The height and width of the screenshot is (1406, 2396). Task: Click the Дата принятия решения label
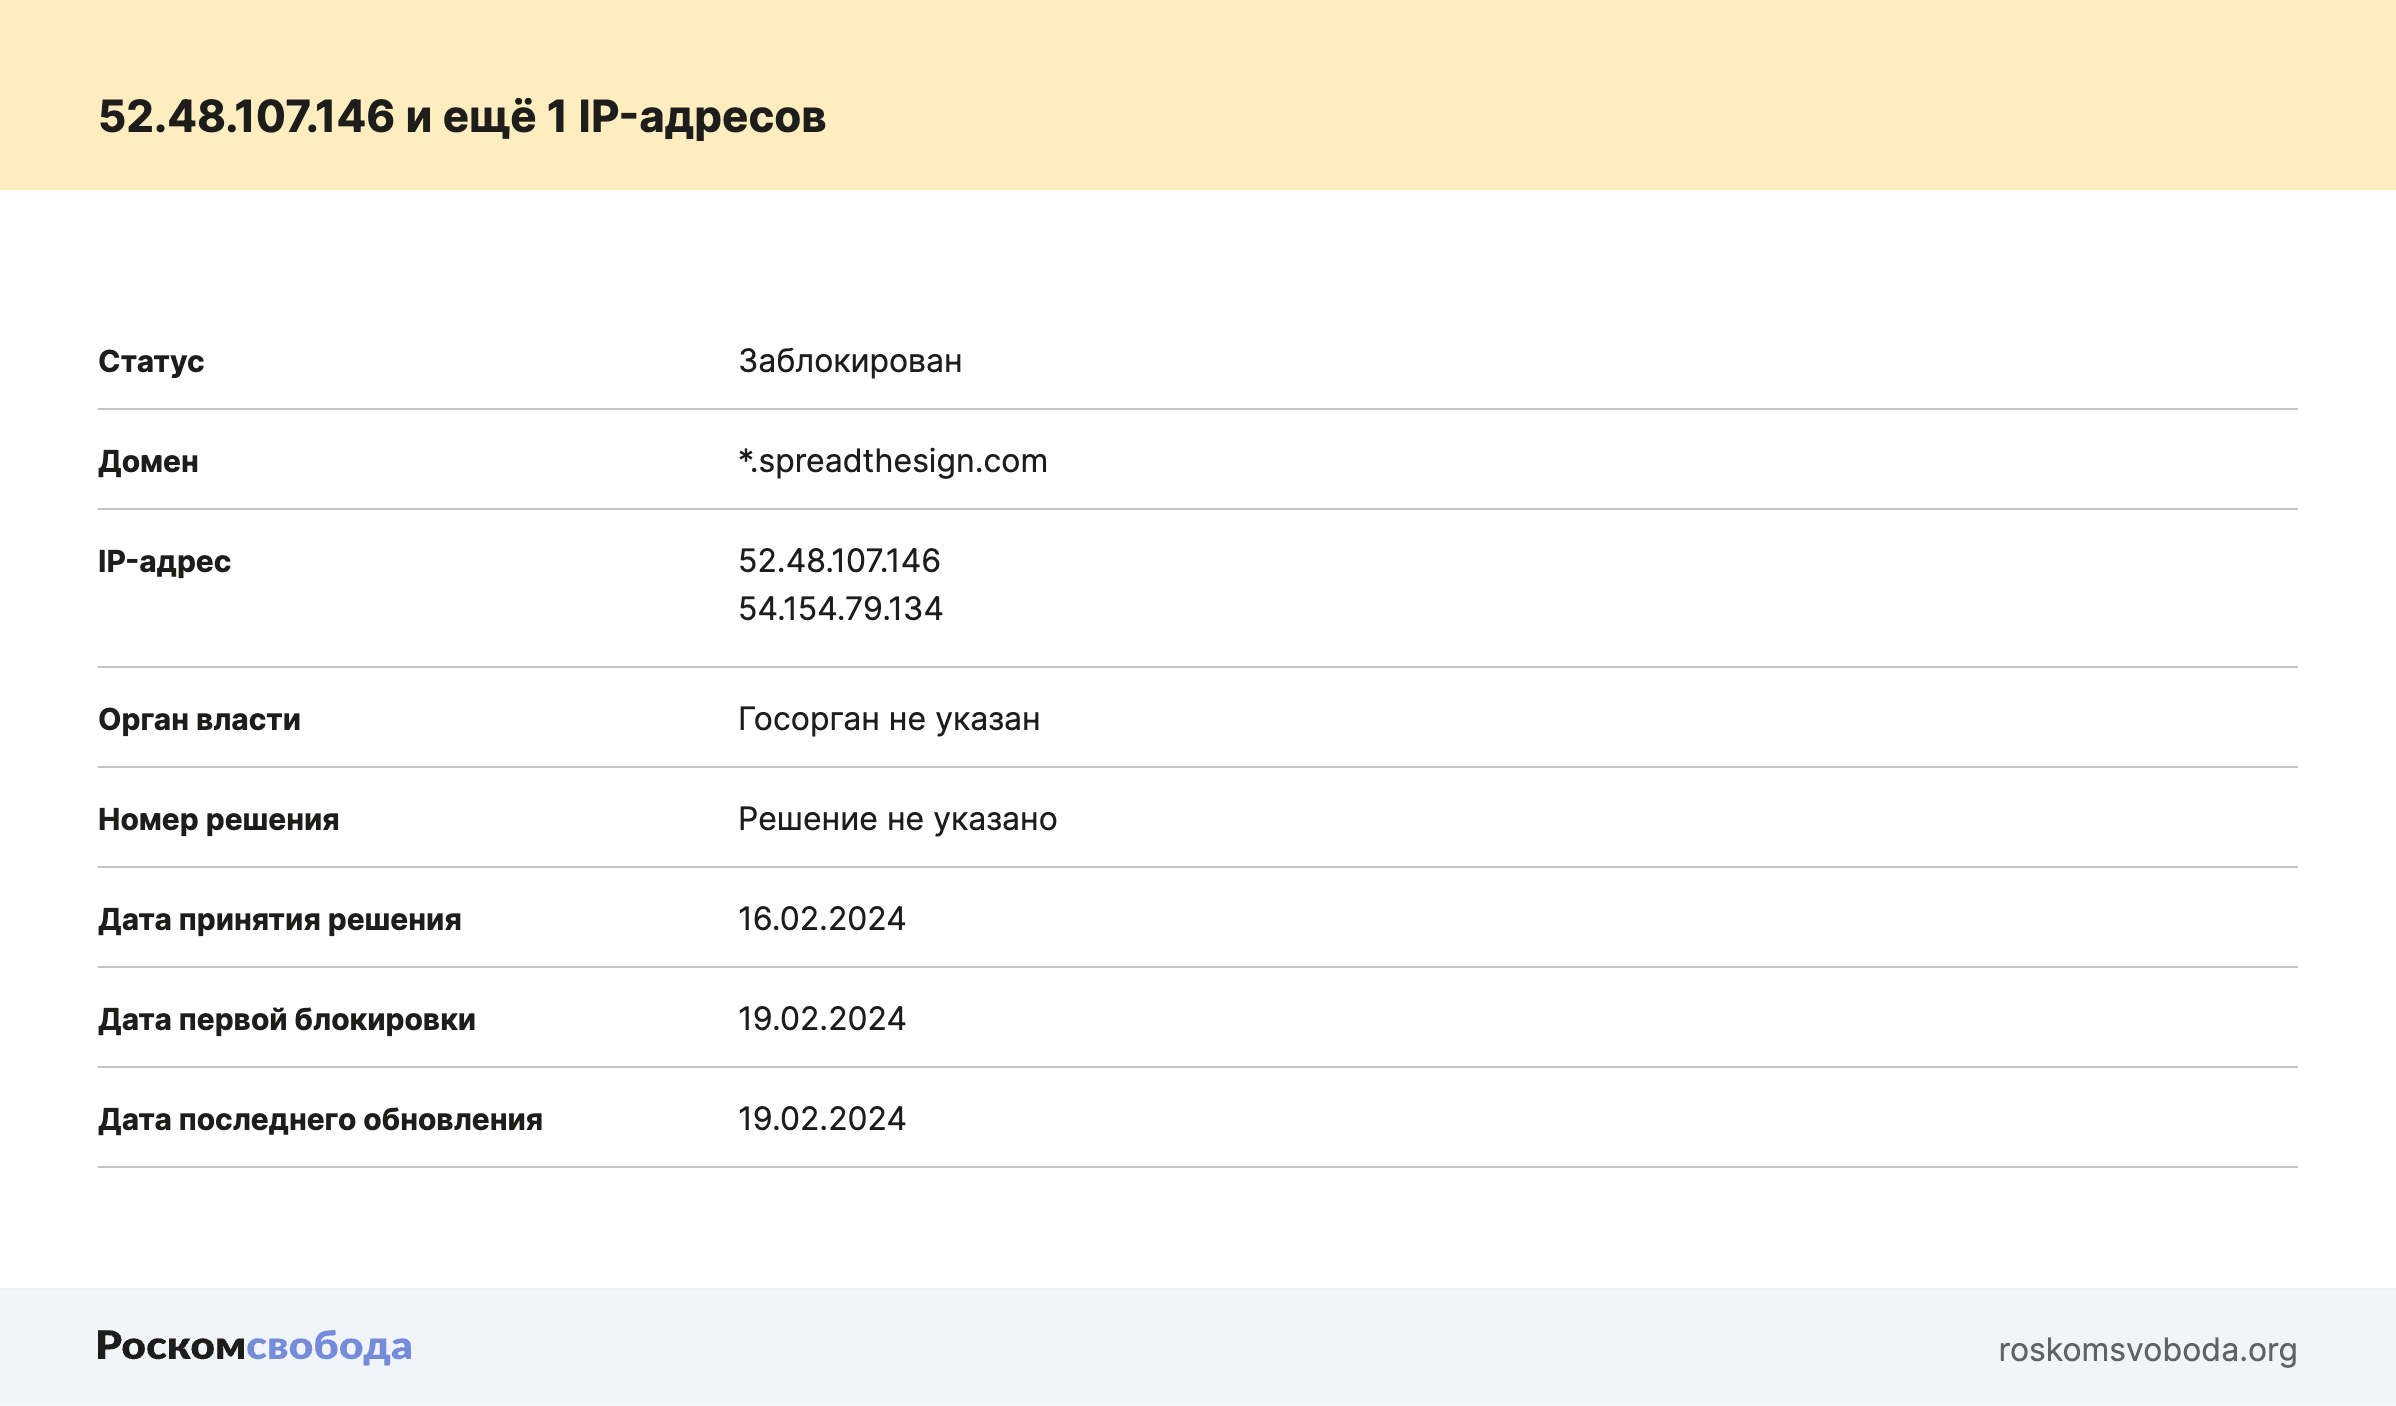click(279, 919)
